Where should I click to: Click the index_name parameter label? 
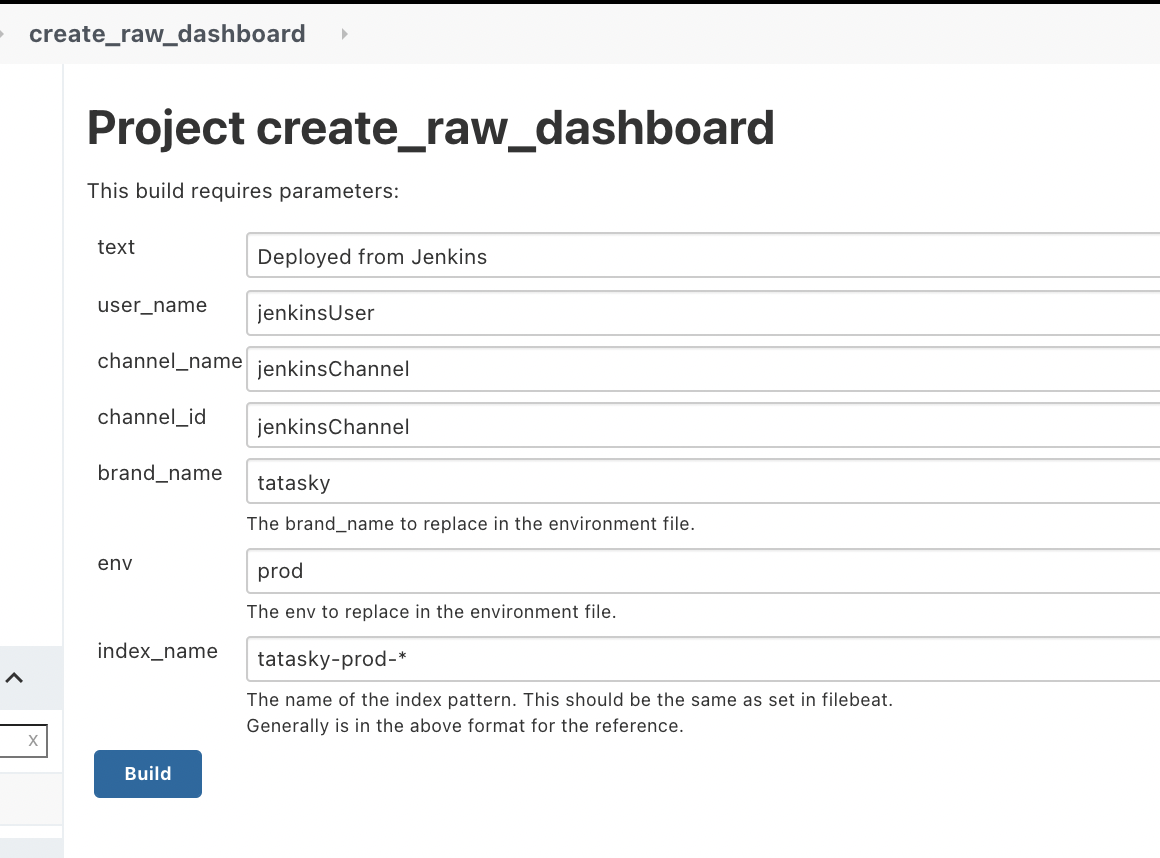coord(157,651)
